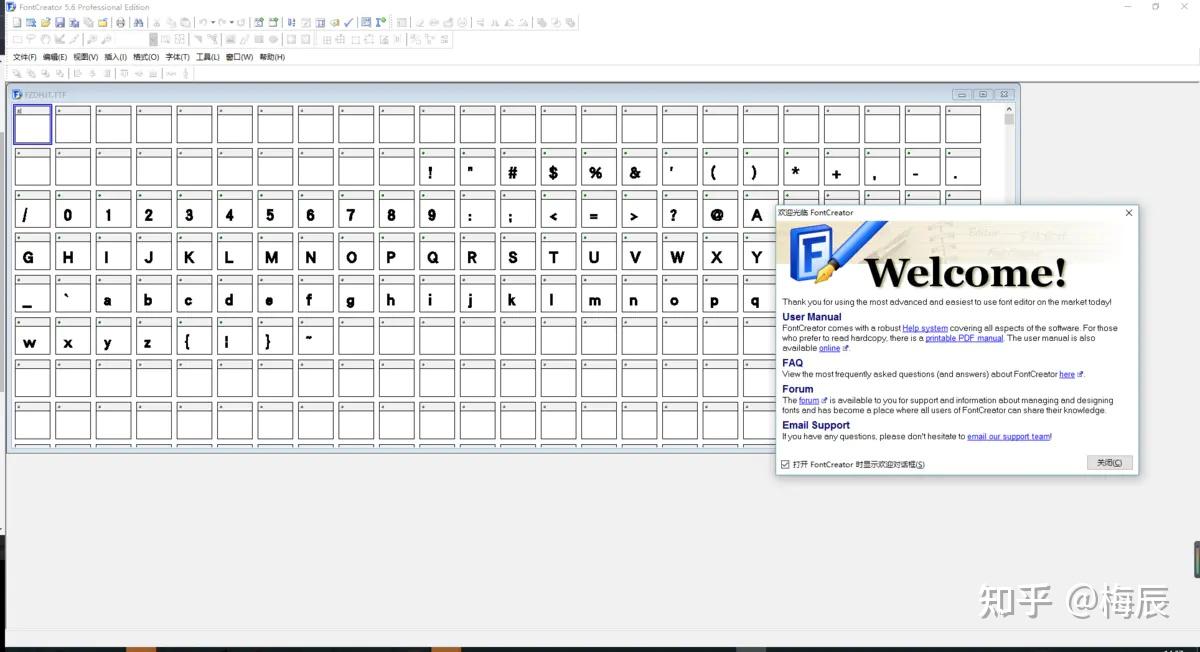Maximize the FZDHJT.TTF glyph window
Screen dimensions: 1200x652
click(983, 94)
